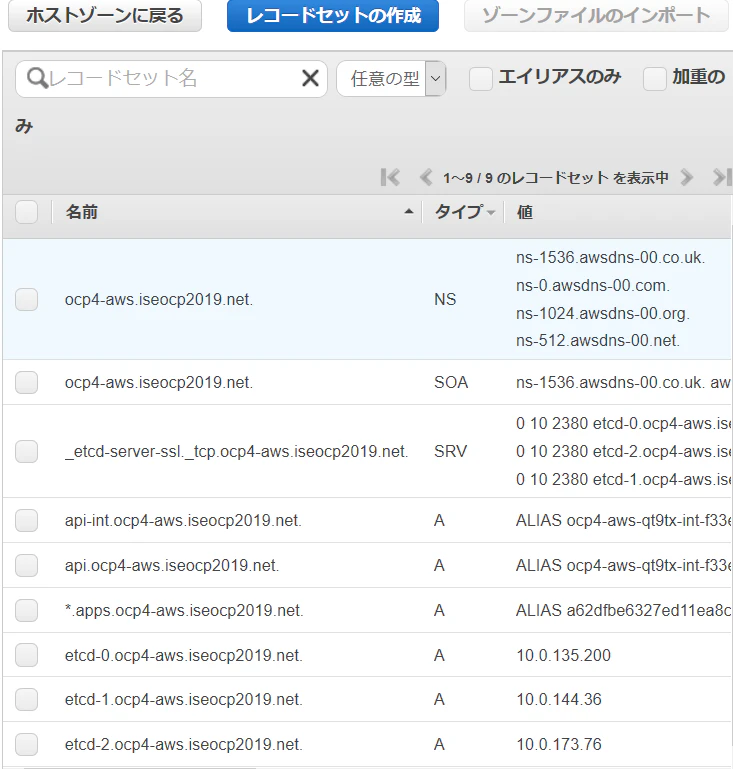The image size is (733, 769).
Task: Select etcd-1.ocp4-aws.iseocp2019.net. record
Action: [x=183, y=699]
